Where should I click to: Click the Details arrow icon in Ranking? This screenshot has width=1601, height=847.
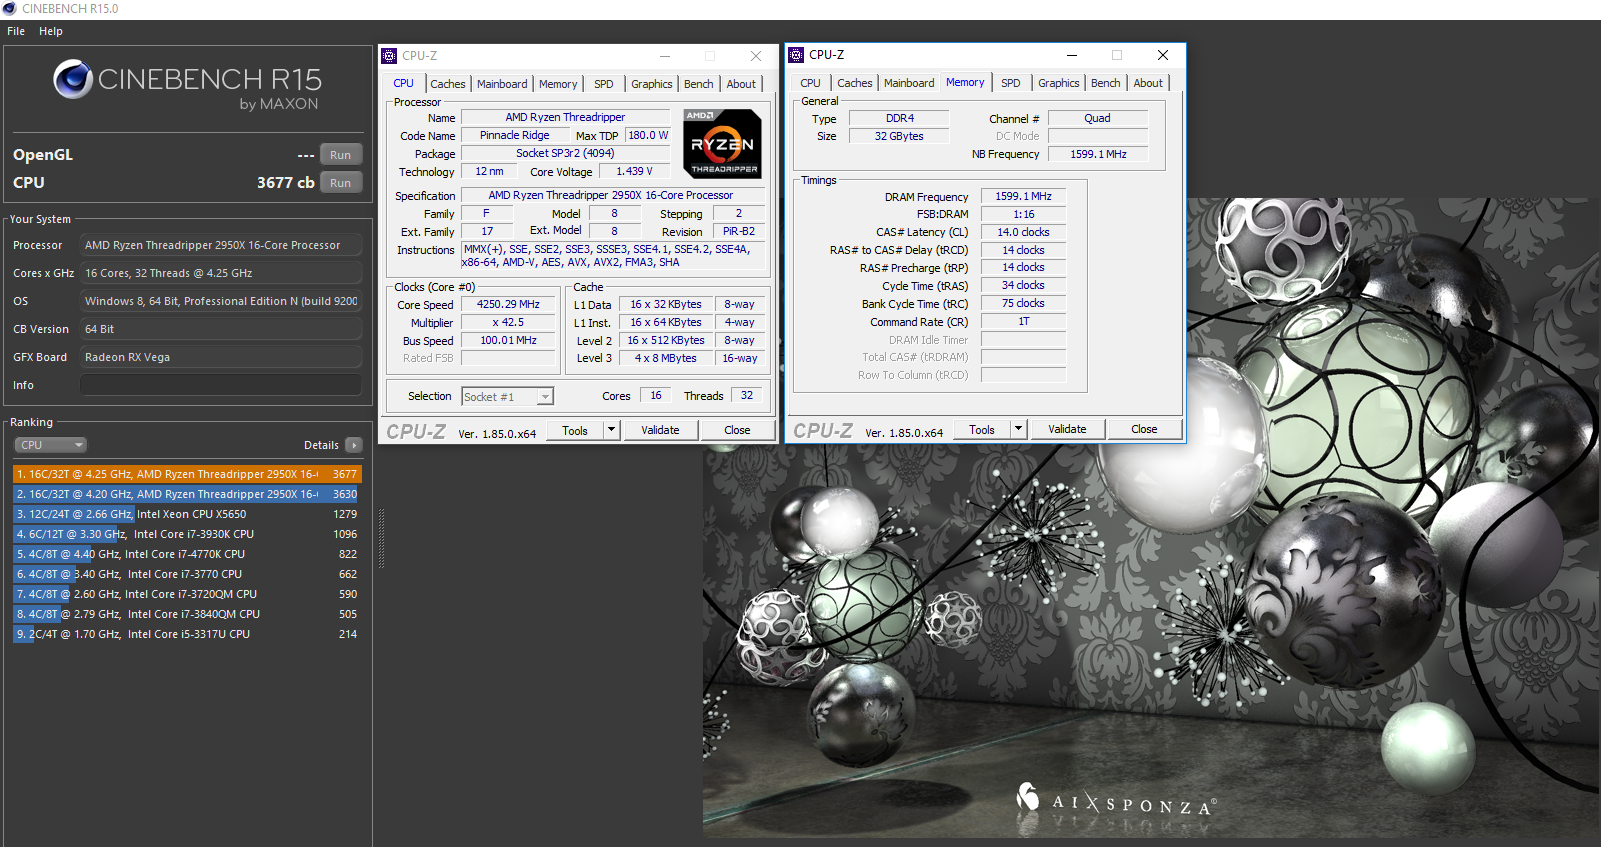pyautogui.click(x=354, y=445)
